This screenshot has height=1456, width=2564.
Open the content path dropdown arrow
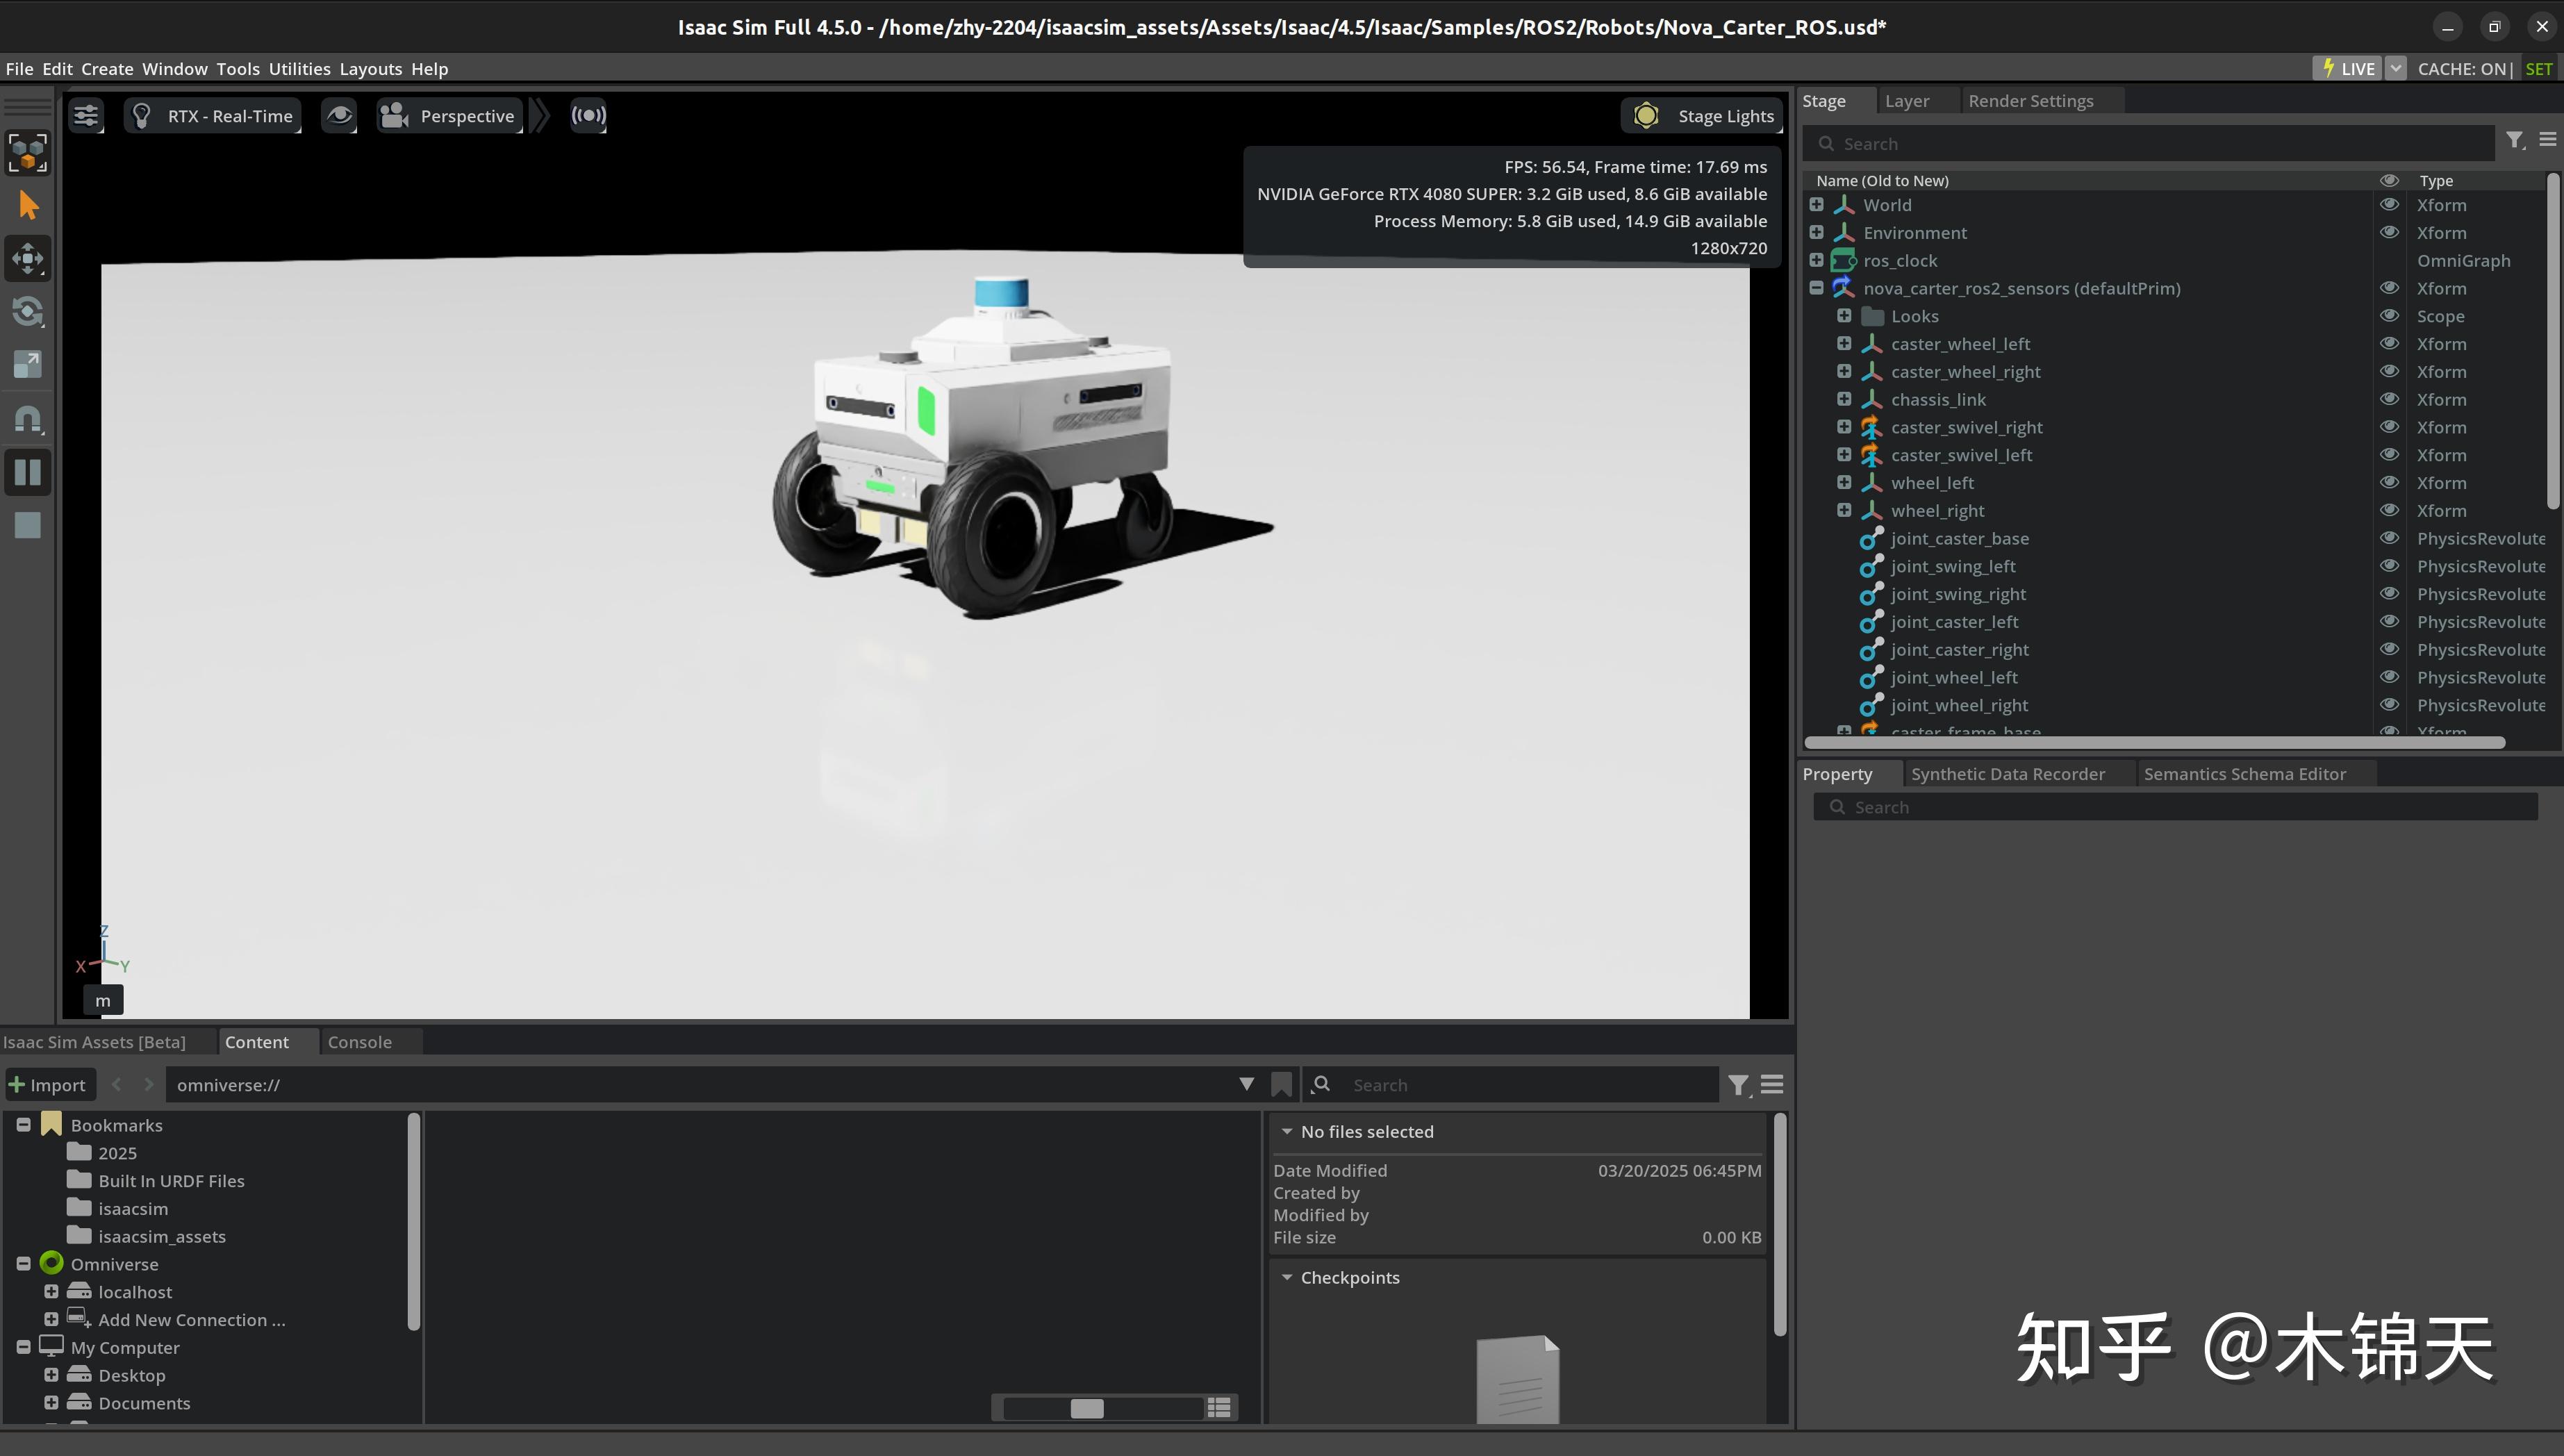click(x=1246, y=1084)
